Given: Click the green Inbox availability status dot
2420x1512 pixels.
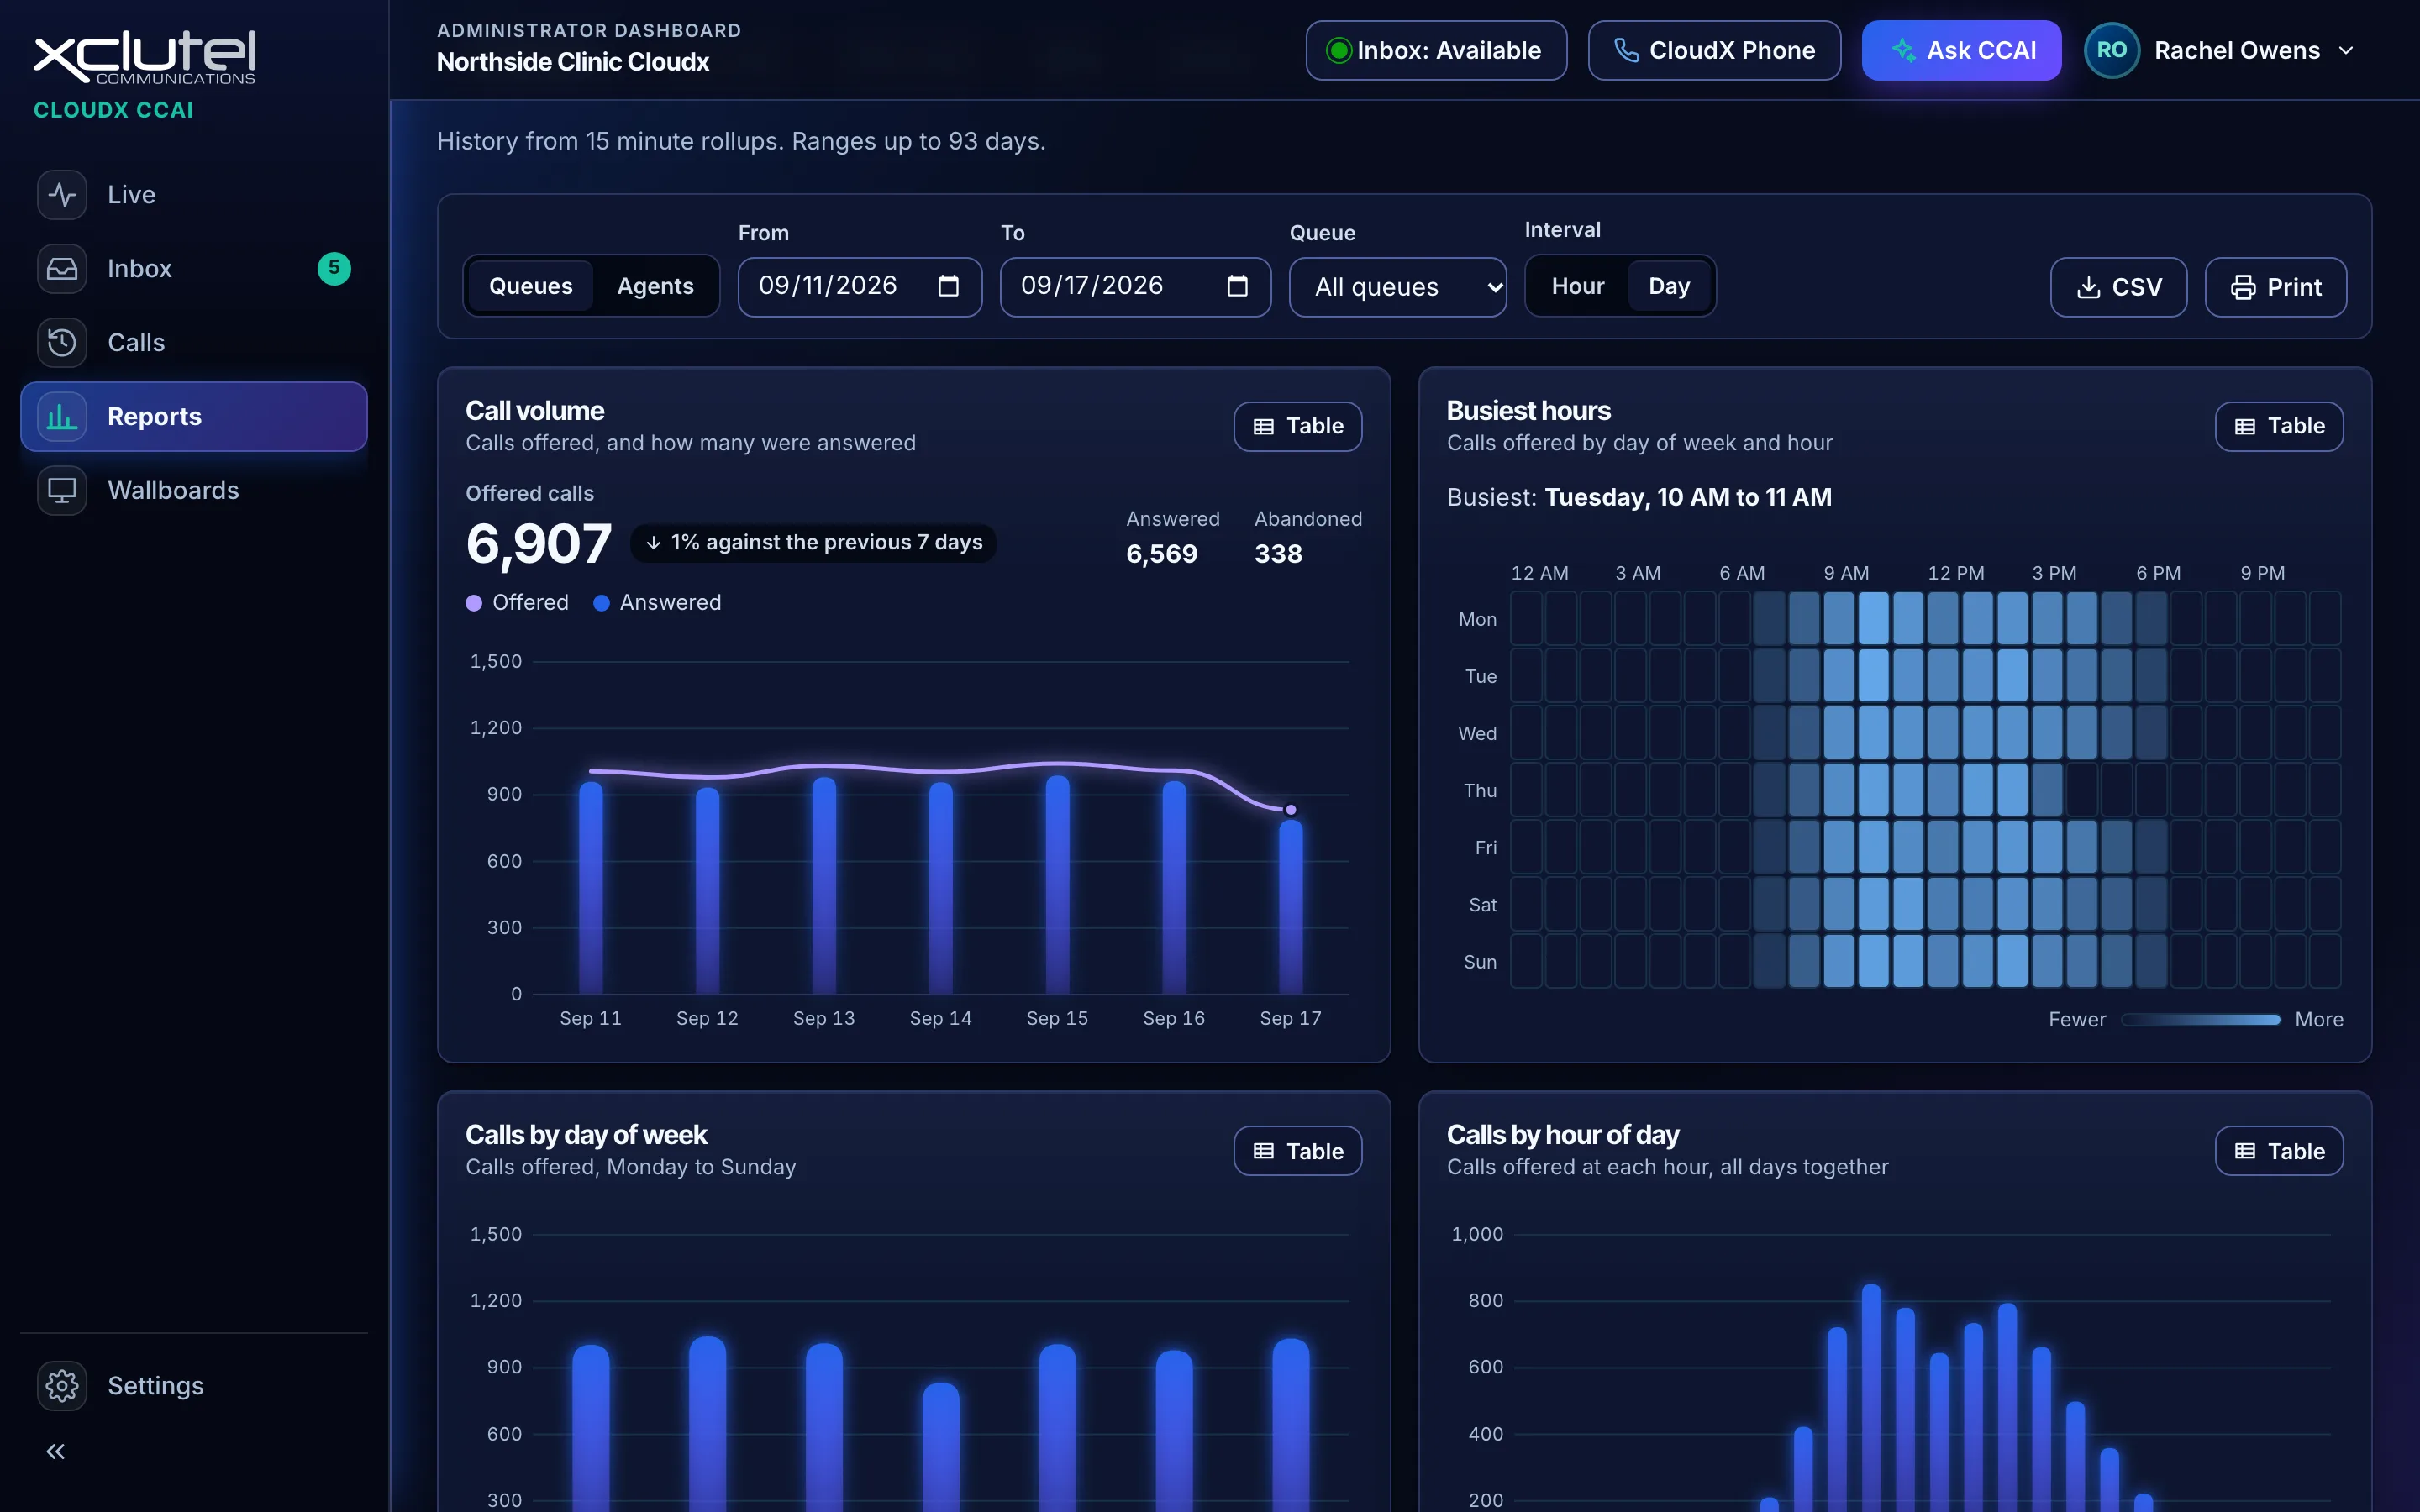Looking at the screenshot, I should pyautogui.click(x=1338, y=50).
